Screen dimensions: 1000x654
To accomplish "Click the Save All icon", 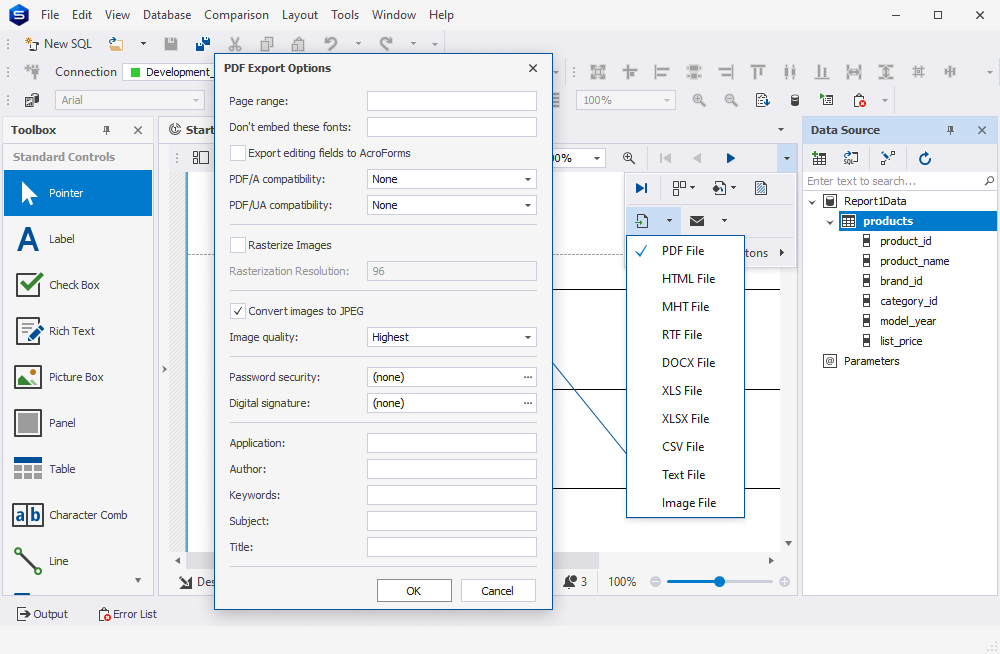I will pos(203,43).
